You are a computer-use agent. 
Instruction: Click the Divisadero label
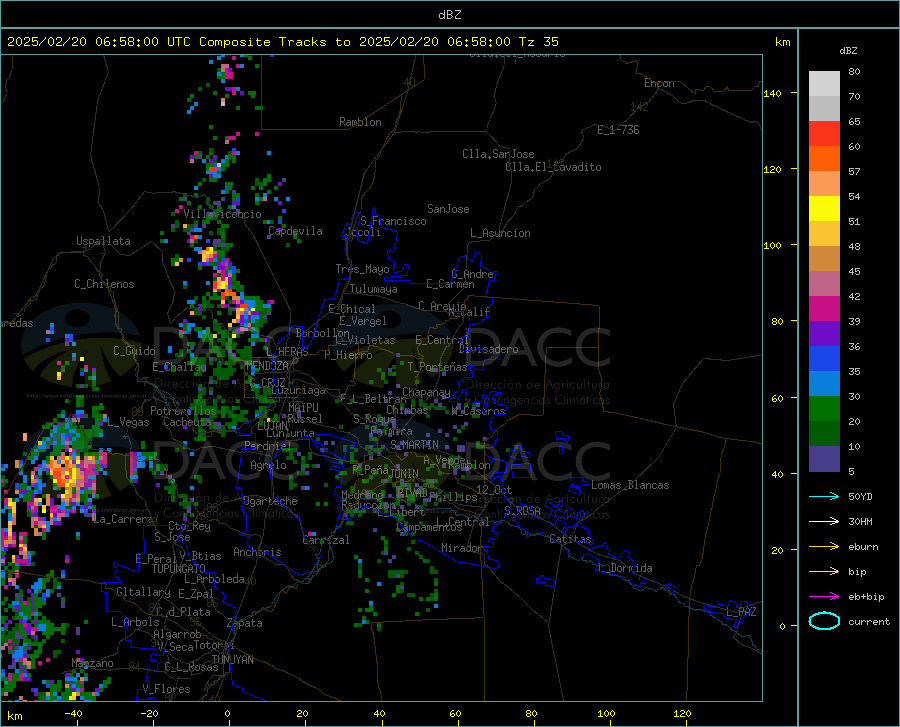488,349
